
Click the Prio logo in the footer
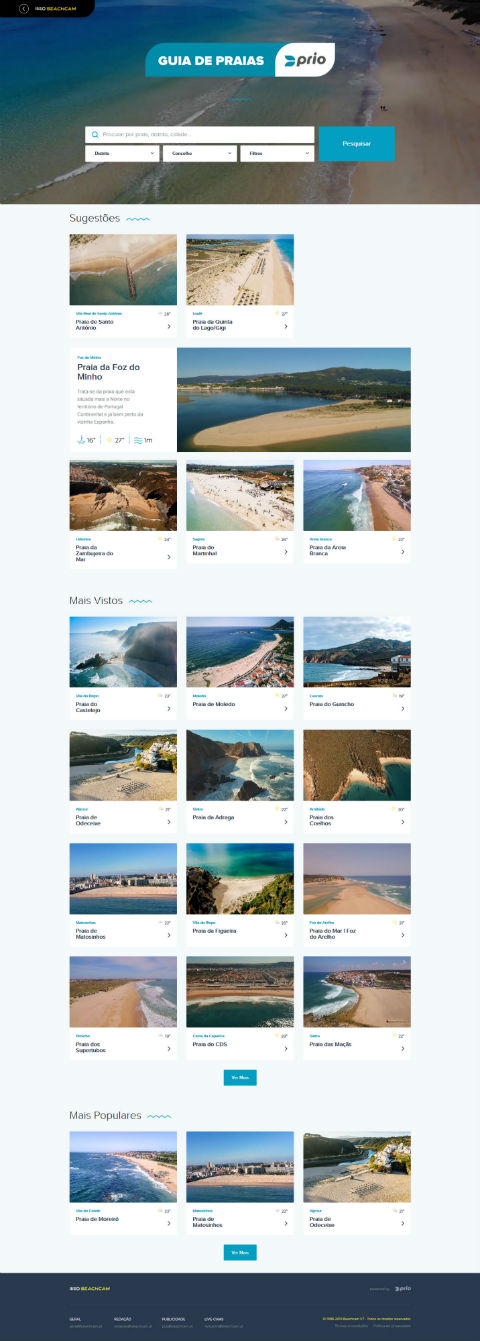pos(402,1288)
